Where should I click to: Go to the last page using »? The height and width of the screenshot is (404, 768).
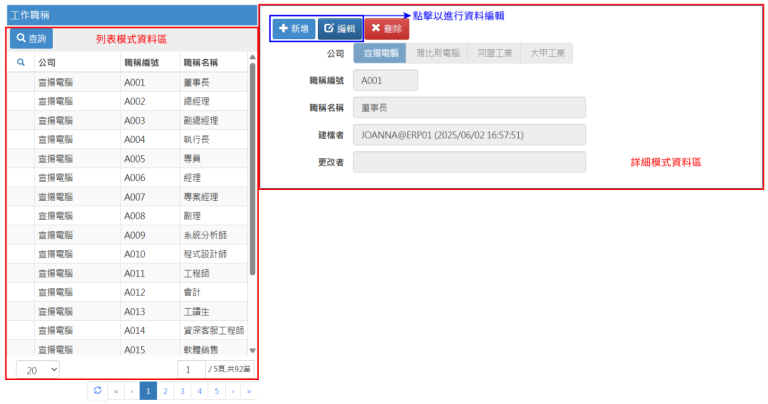tap(249, 391)
